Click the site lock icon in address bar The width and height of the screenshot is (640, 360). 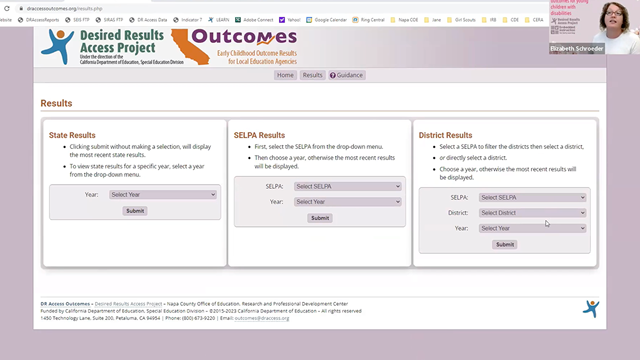pos(21,8)
